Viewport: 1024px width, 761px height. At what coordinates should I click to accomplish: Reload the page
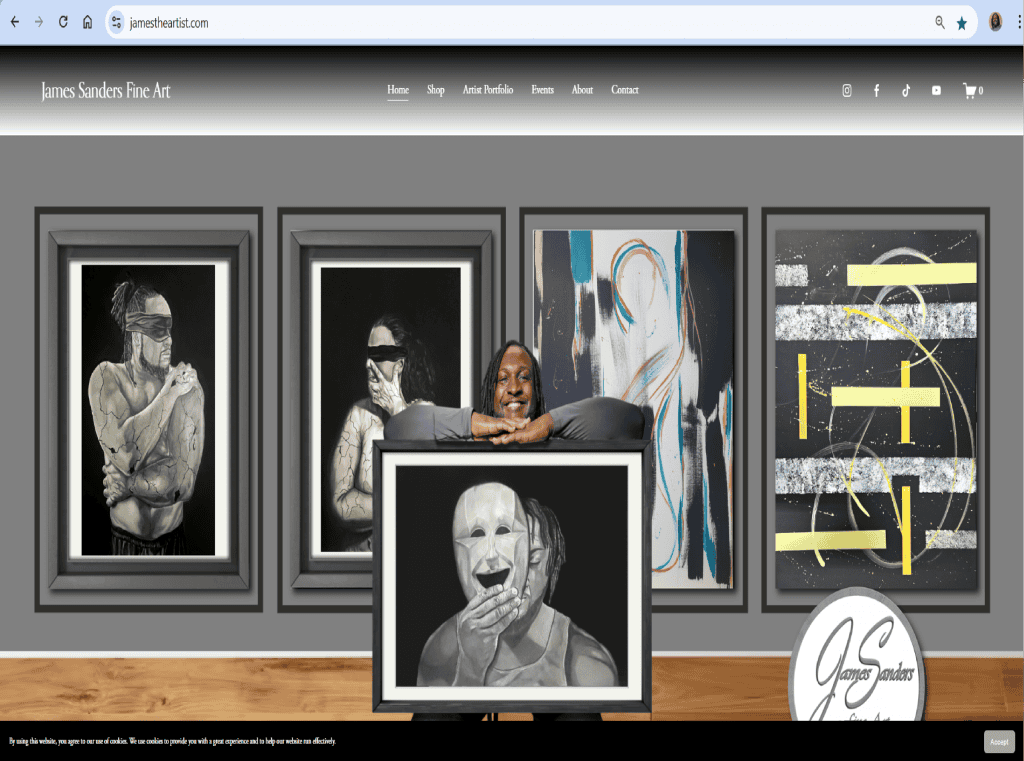[63, 22]
